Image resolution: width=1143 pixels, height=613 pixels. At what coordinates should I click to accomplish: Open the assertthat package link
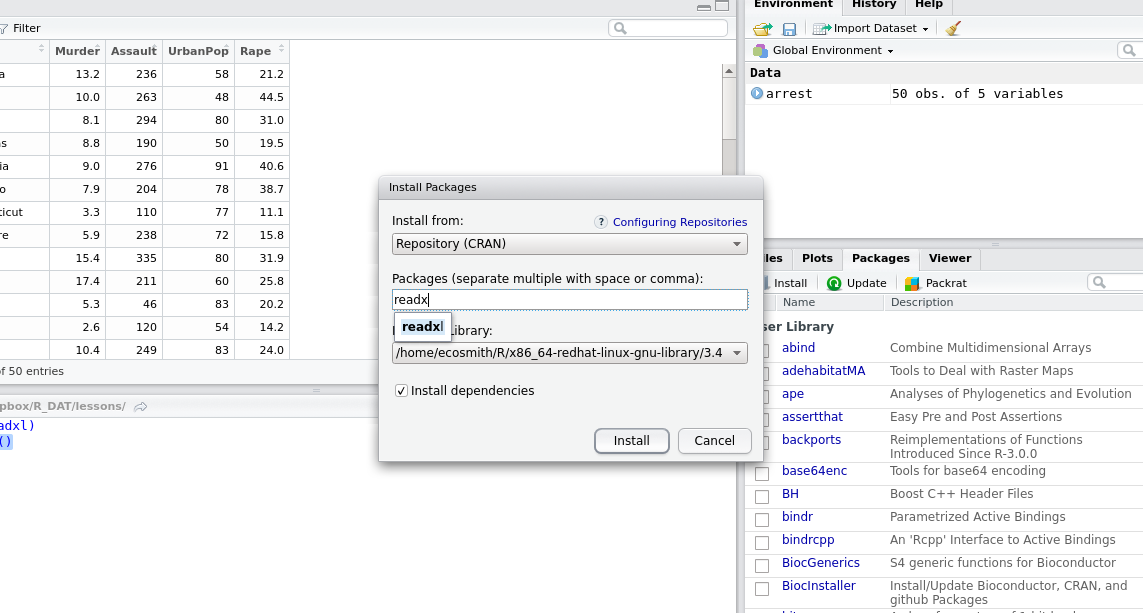[x=812, y=417]
